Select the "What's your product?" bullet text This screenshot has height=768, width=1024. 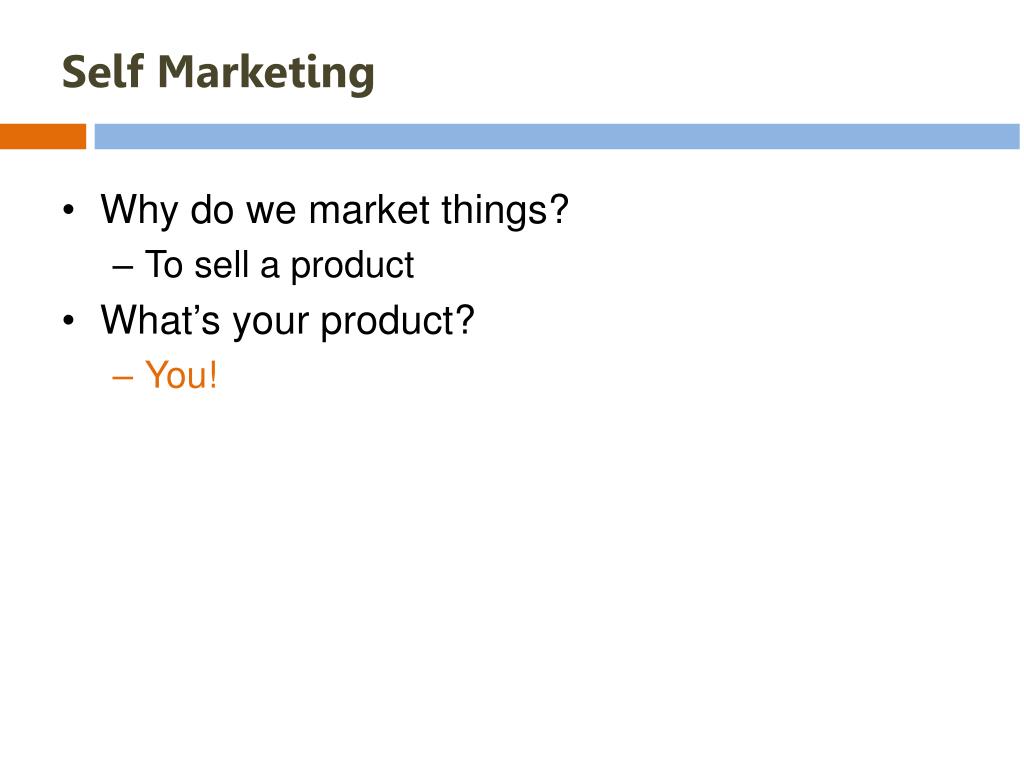287,321
